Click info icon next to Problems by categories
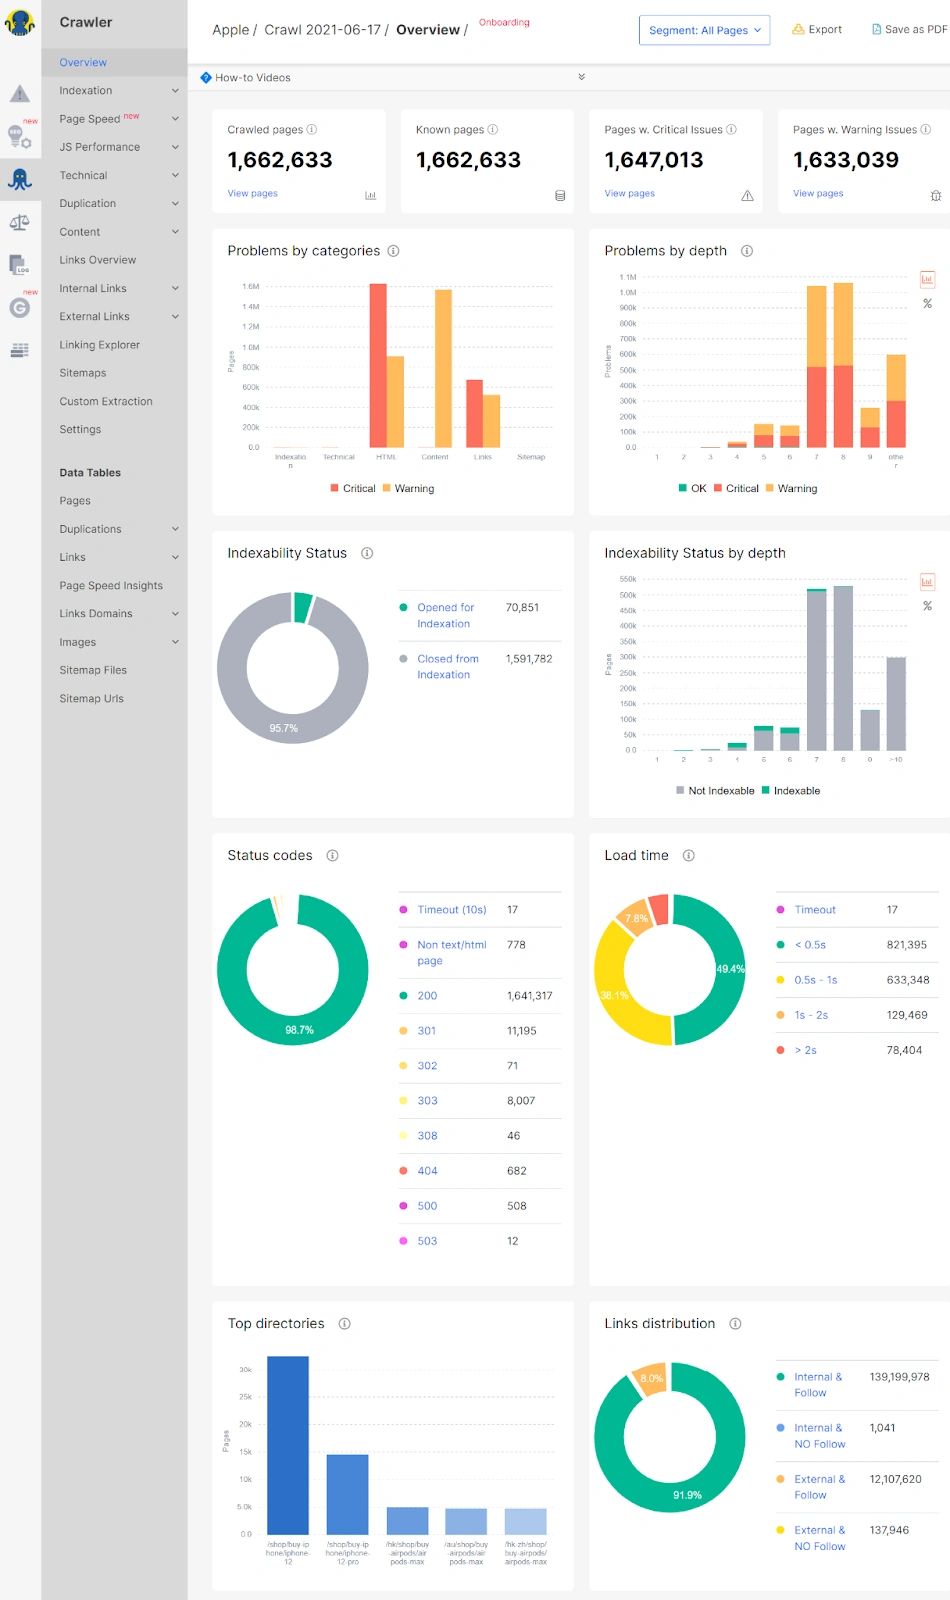This screenshot has width=950, height=1600. pos(393,251)
